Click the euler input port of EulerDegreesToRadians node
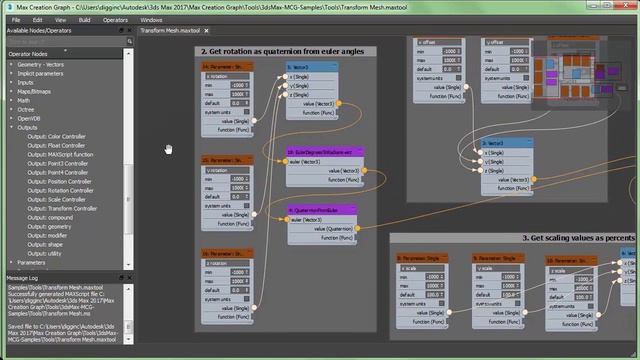Viewport: 640px width, 360px height. [285, 162]
